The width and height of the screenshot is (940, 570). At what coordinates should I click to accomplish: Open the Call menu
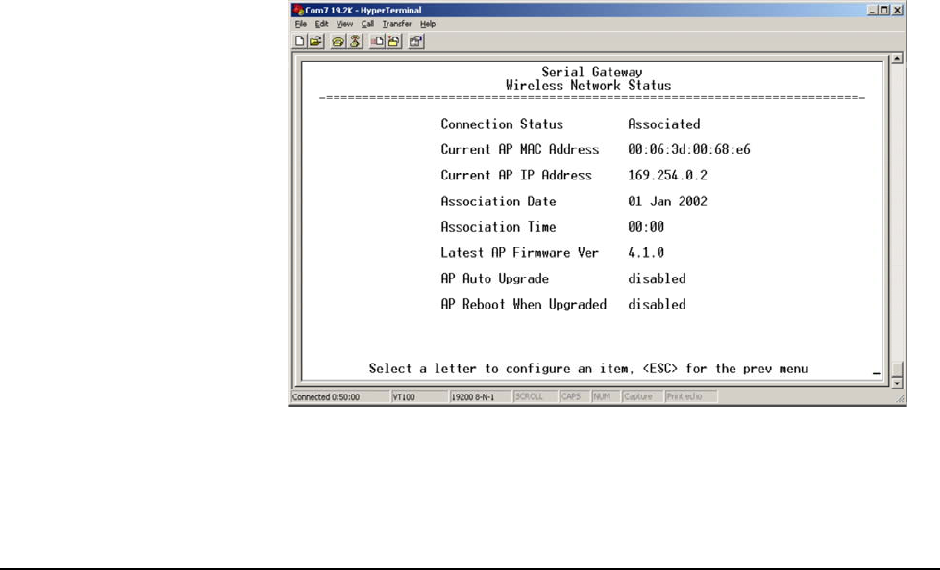(367, 24)
